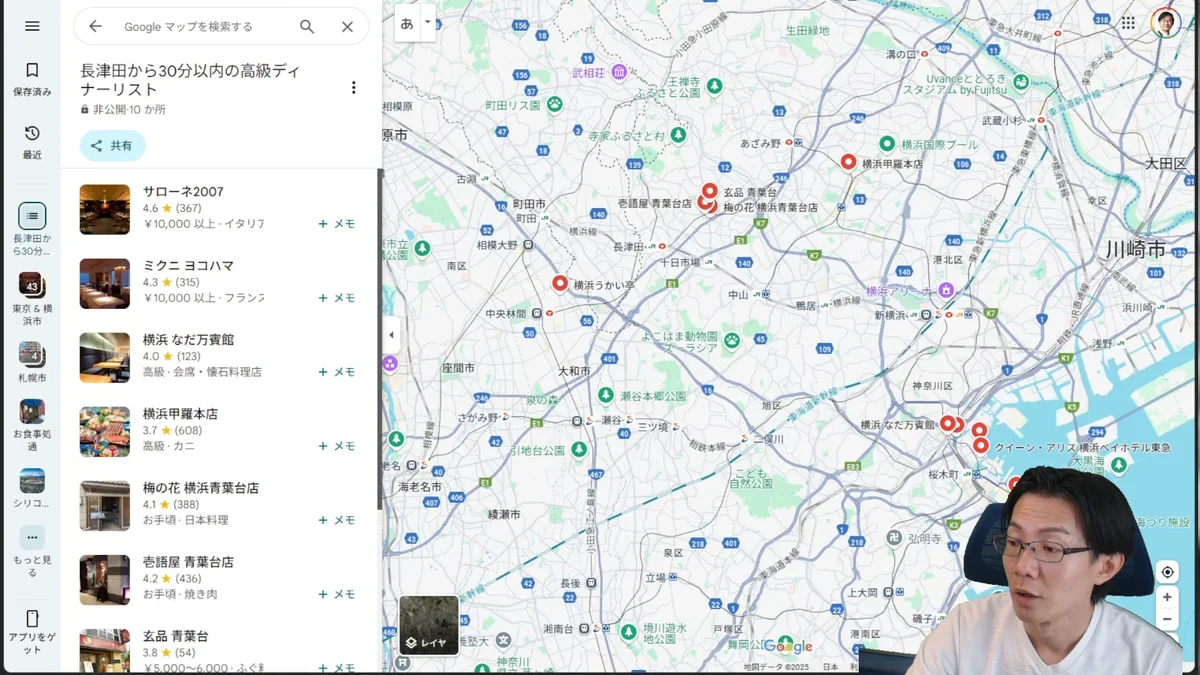Click the 横浜甲羅本店 red map pin

pos(848,161)
